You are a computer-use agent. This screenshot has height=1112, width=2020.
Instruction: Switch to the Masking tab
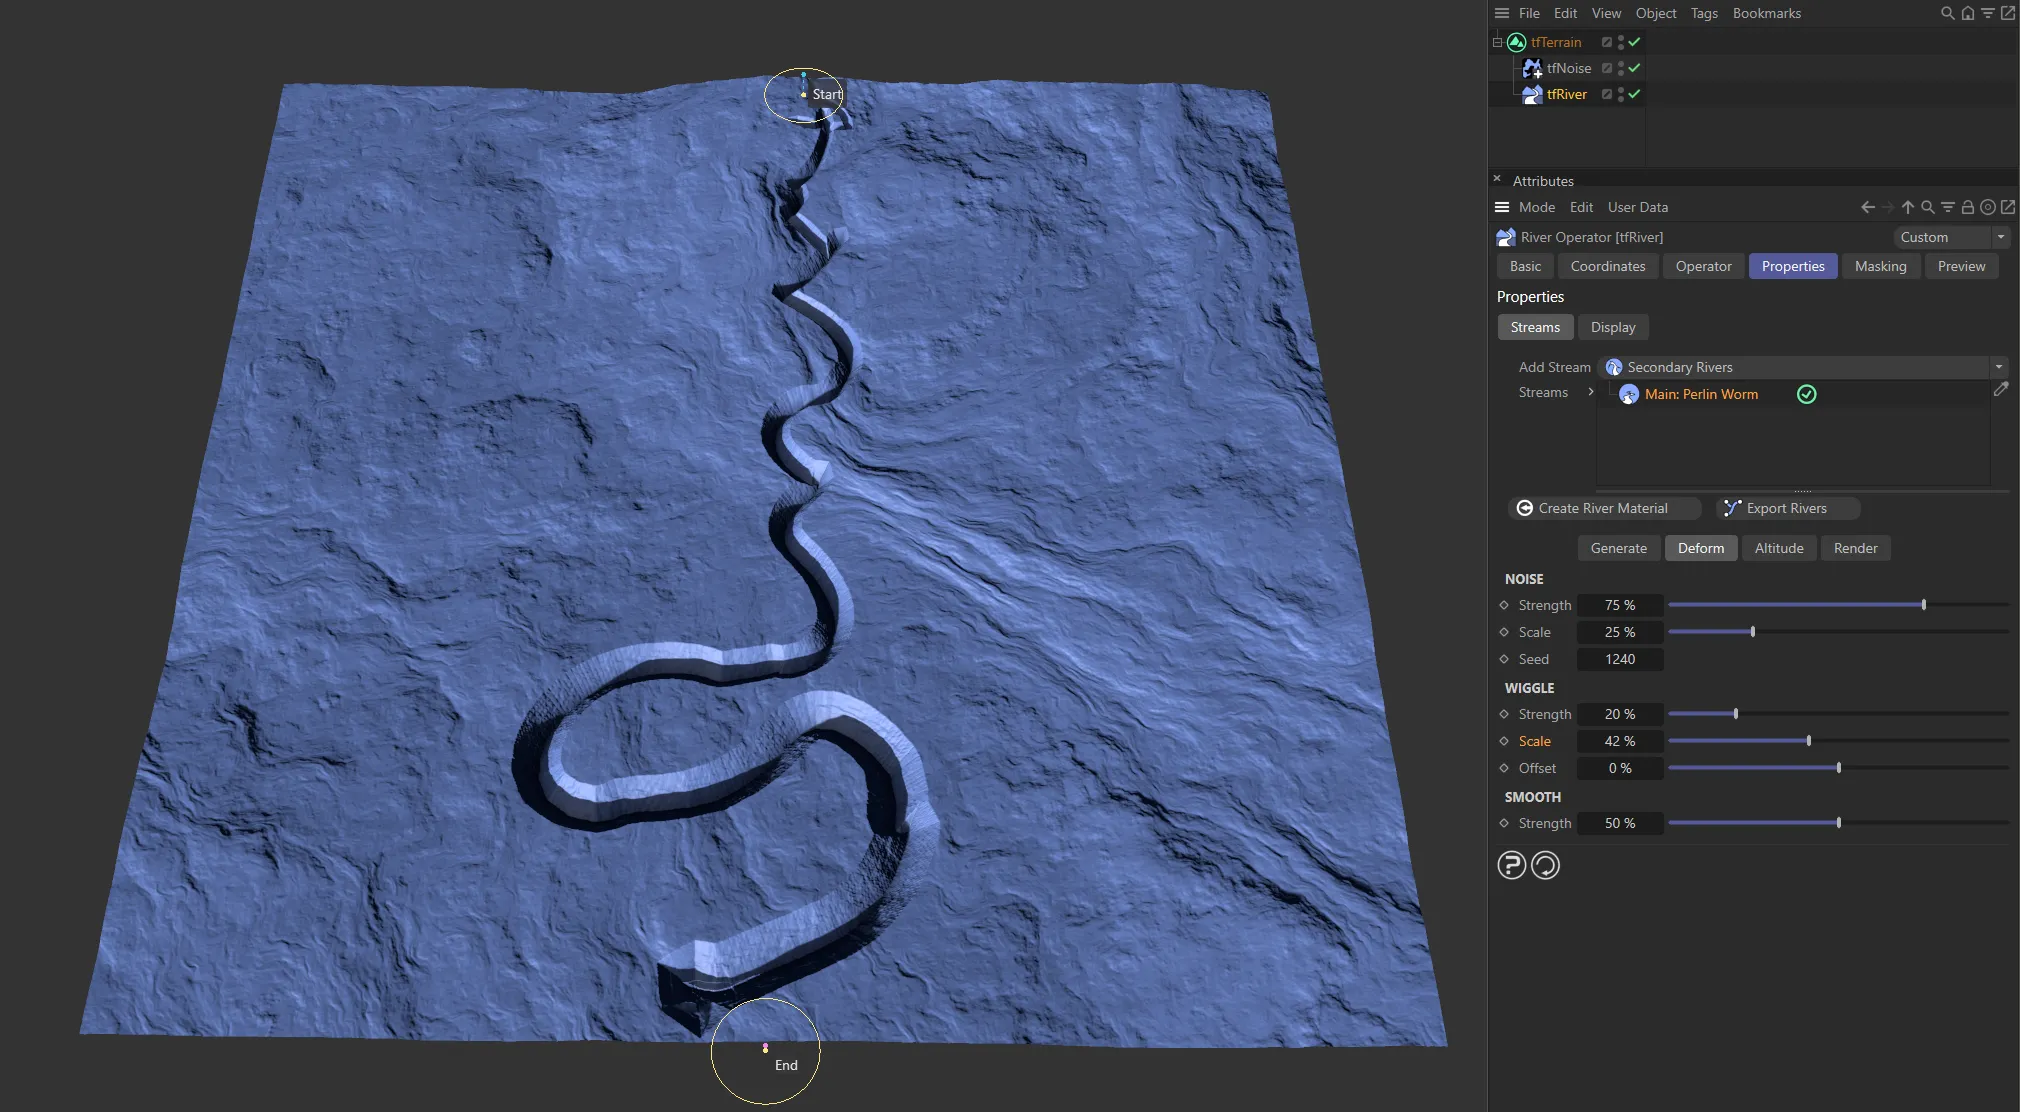pyautogui.click(x=1879, y=266)
